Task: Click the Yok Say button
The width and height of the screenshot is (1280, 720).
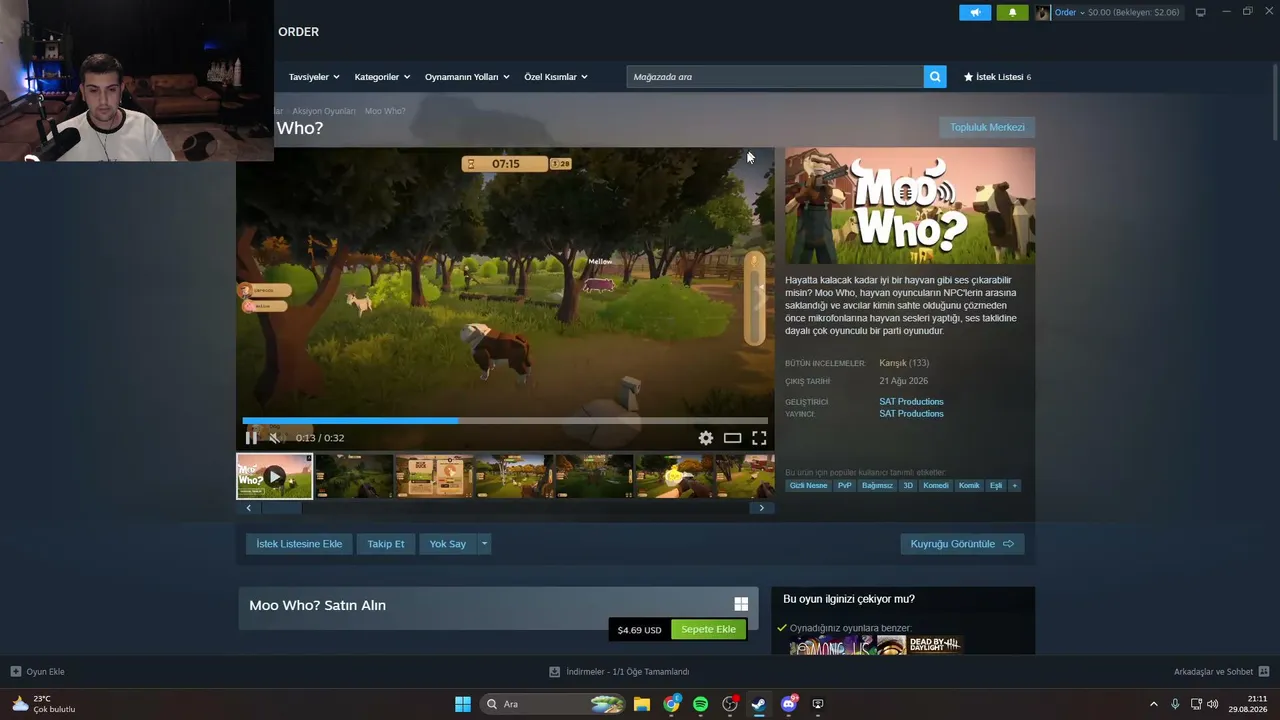Action: (448, 544)
